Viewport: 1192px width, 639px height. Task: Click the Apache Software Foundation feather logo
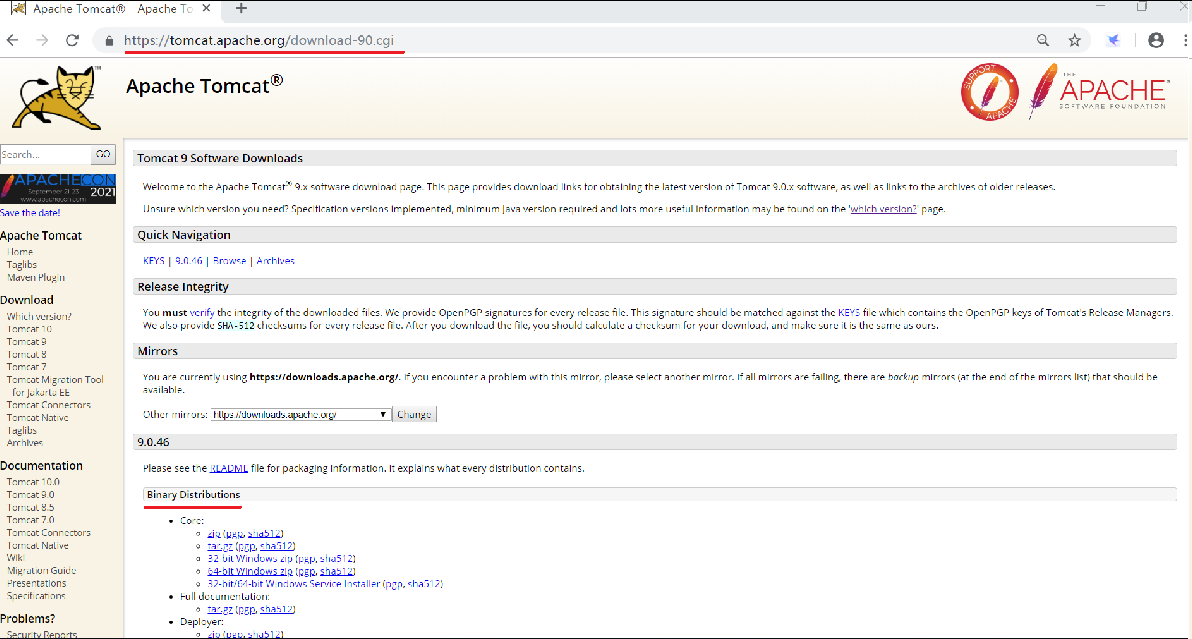1098,91
